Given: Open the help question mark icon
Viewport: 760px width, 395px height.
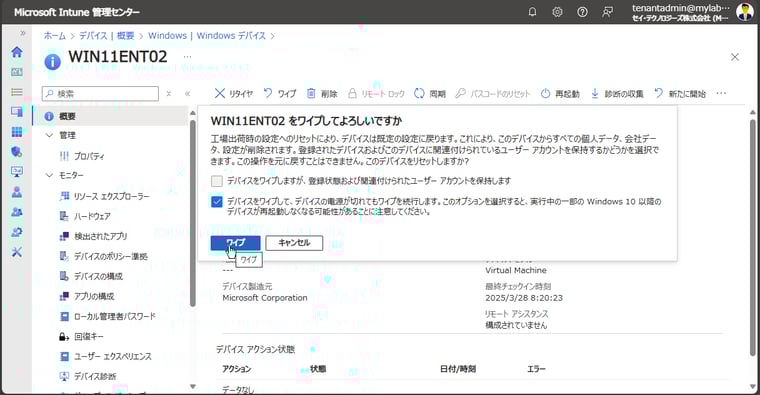Looking at the screenshot, I should [582, 12].
